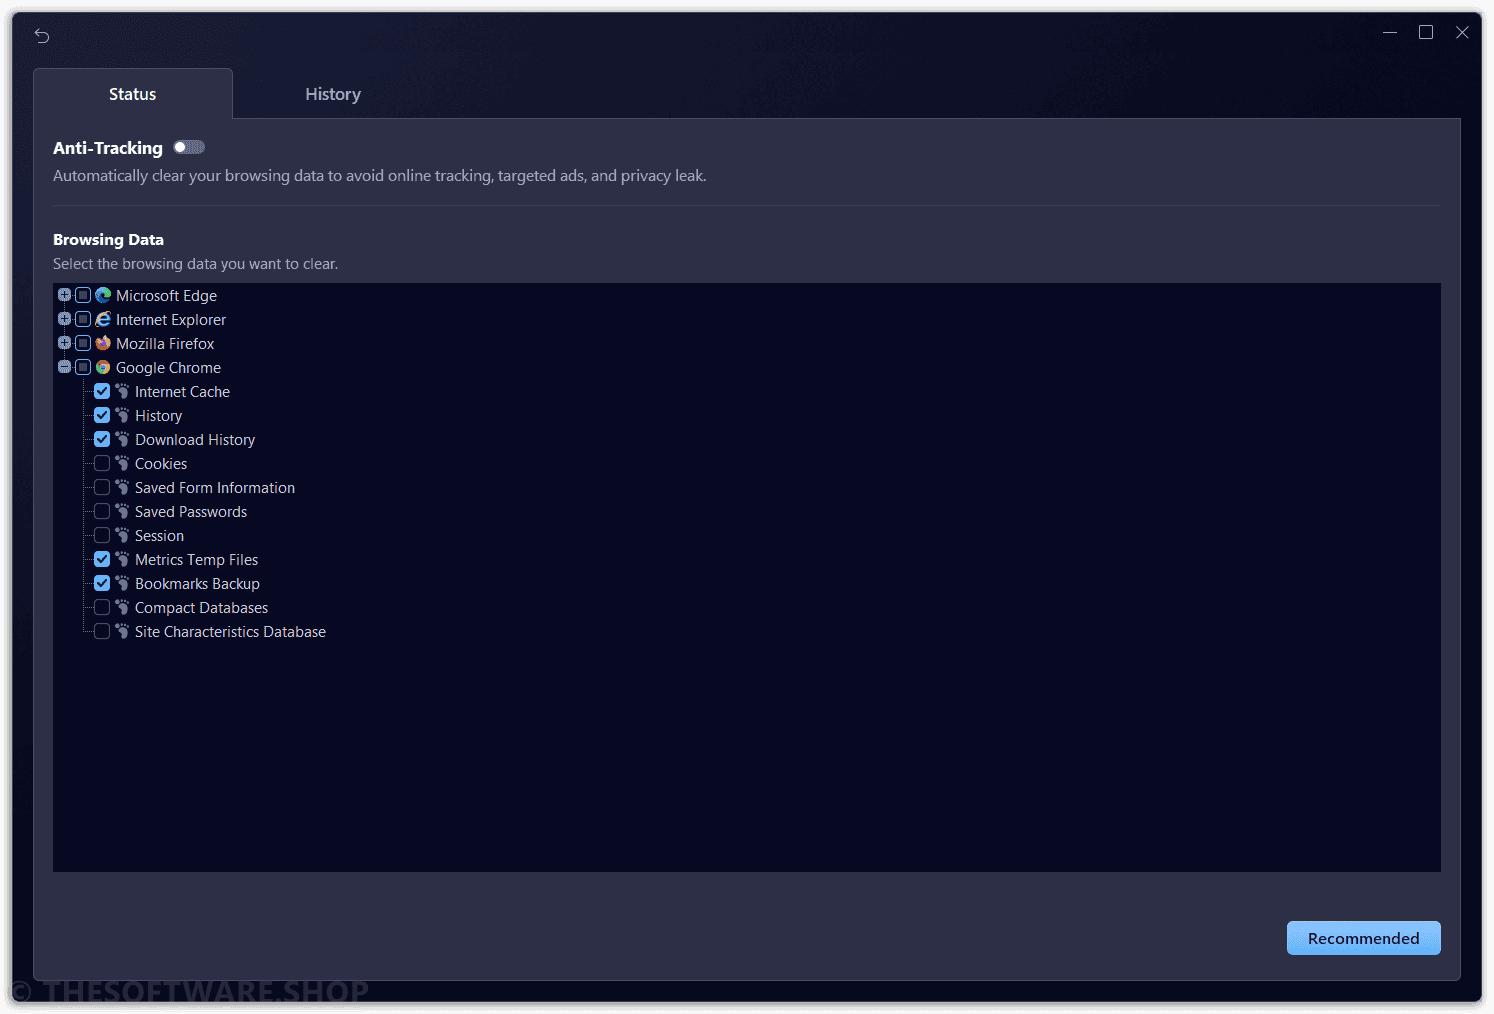Screen dimensions: 1494x1014
Task: Select the Session row text
Action: click(x=159, y=535)
